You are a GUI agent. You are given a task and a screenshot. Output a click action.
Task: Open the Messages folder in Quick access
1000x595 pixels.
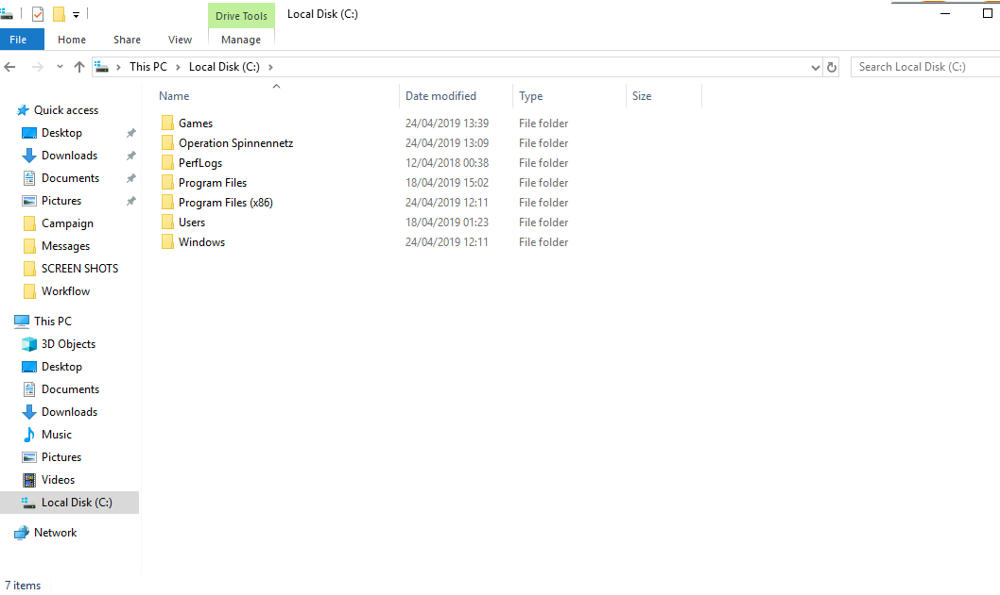[65, 246]
